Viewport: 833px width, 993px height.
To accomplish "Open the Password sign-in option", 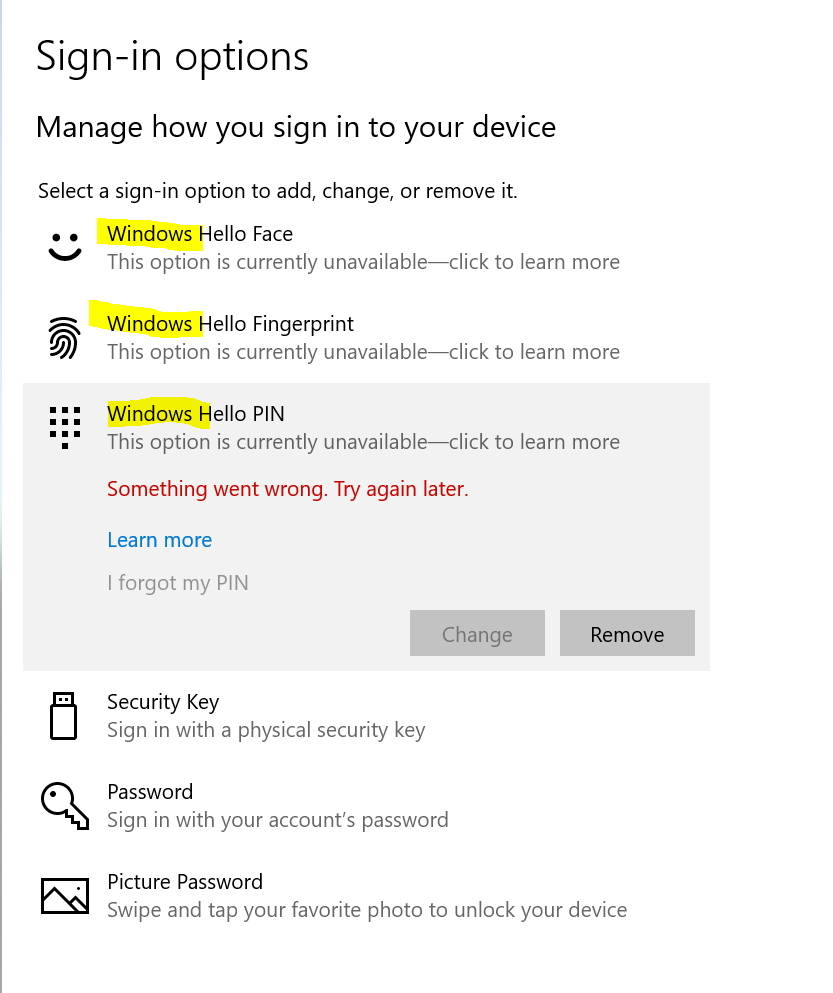I will 150,792.
